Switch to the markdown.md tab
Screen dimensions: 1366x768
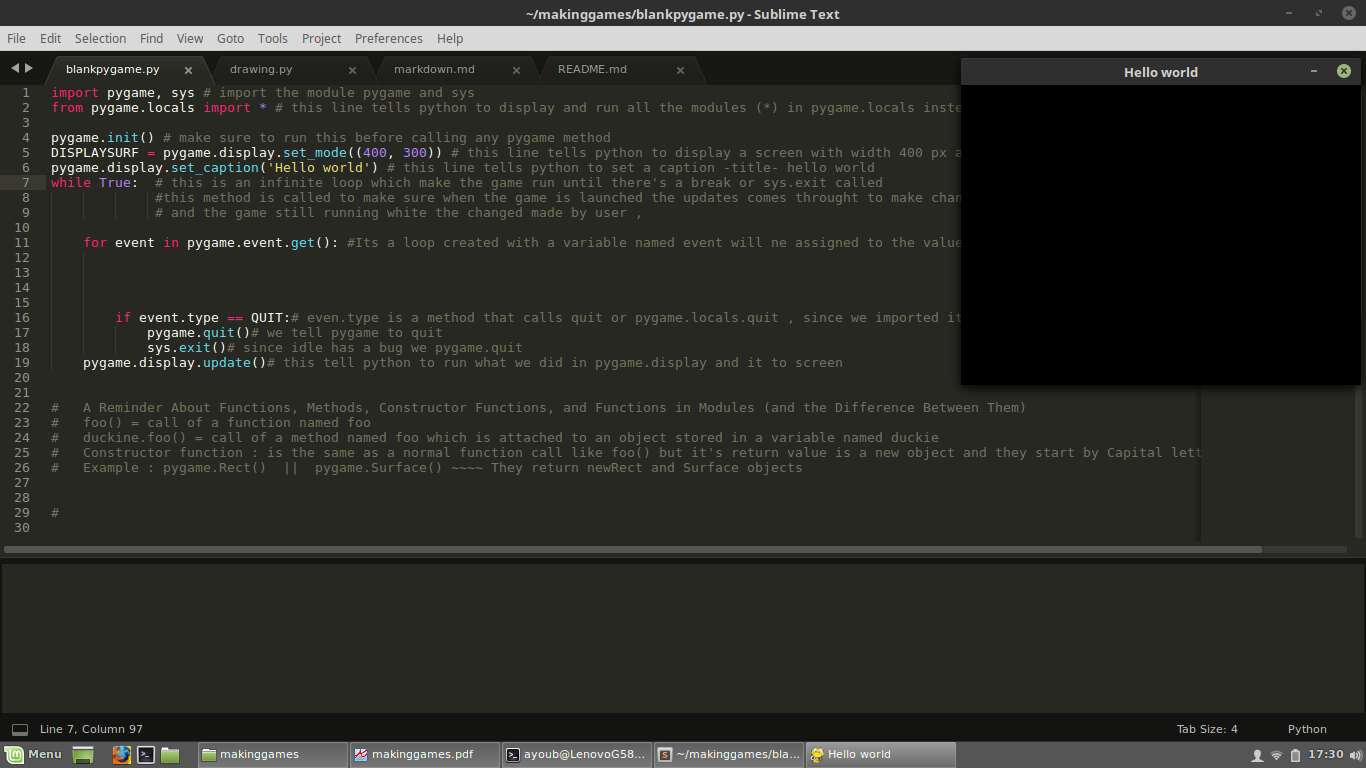tap(434, 70)
